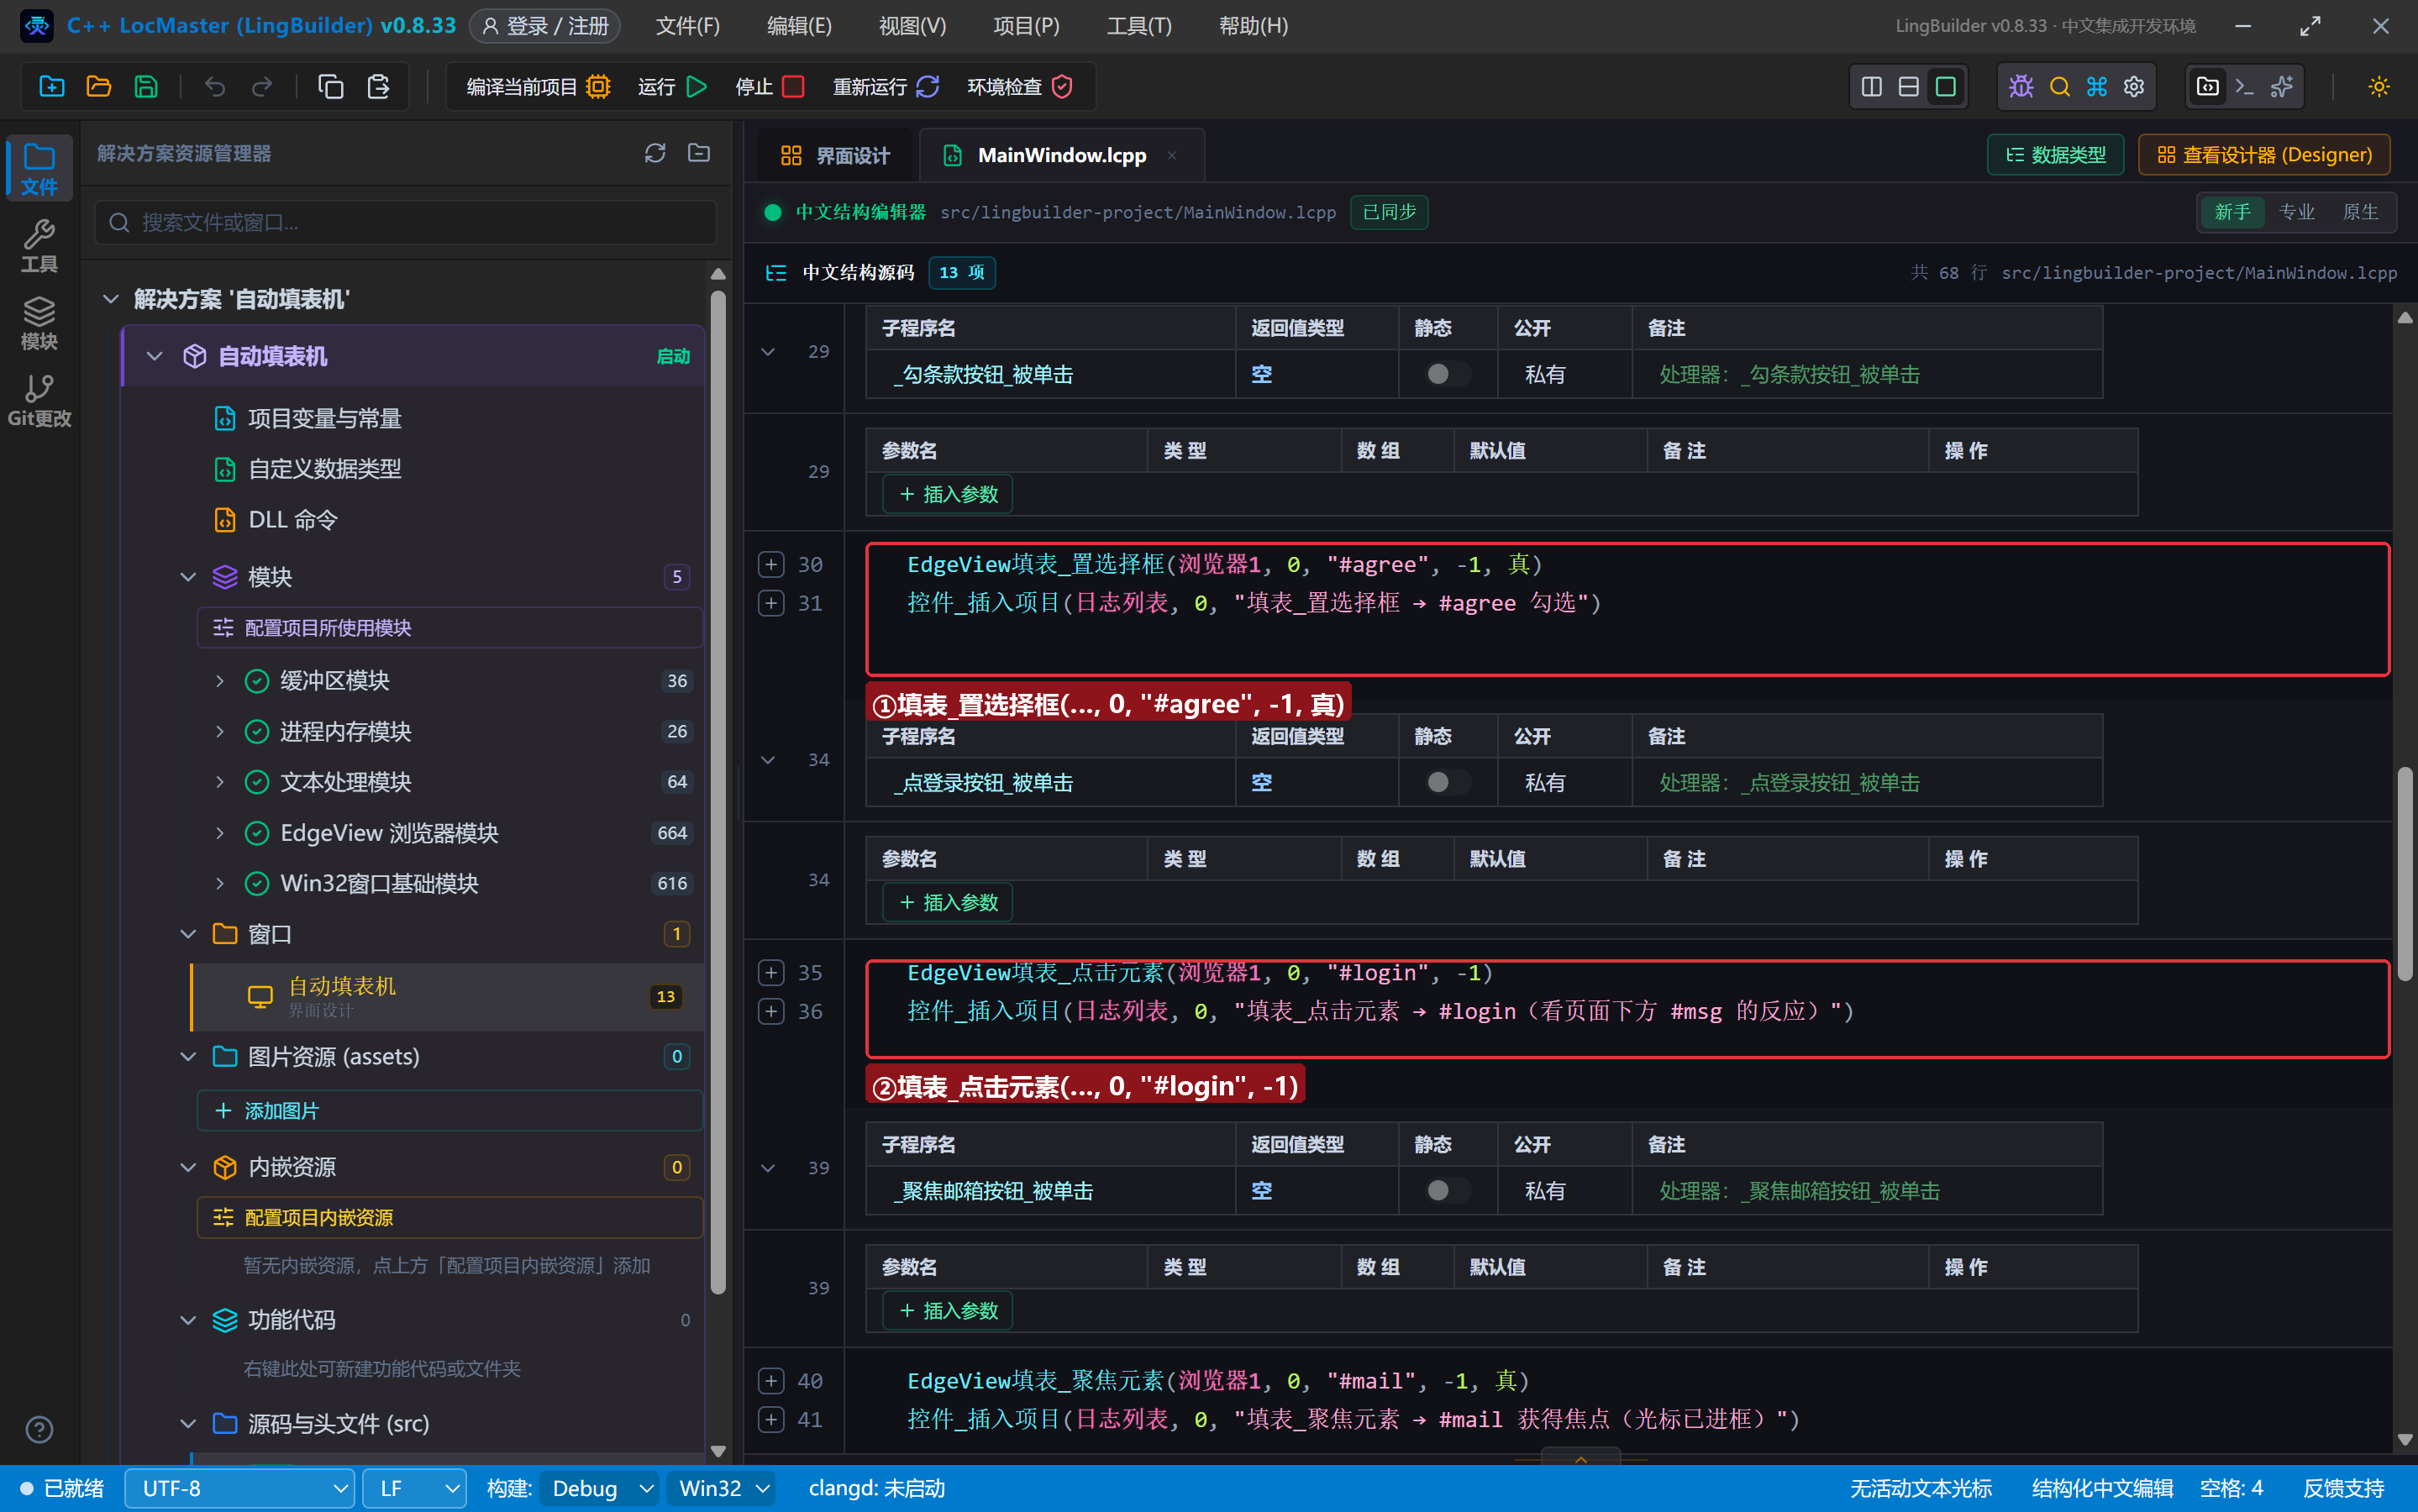Click the redo arrow icon
This screenshot has width=2418, height=1512.
coord(262,87)
